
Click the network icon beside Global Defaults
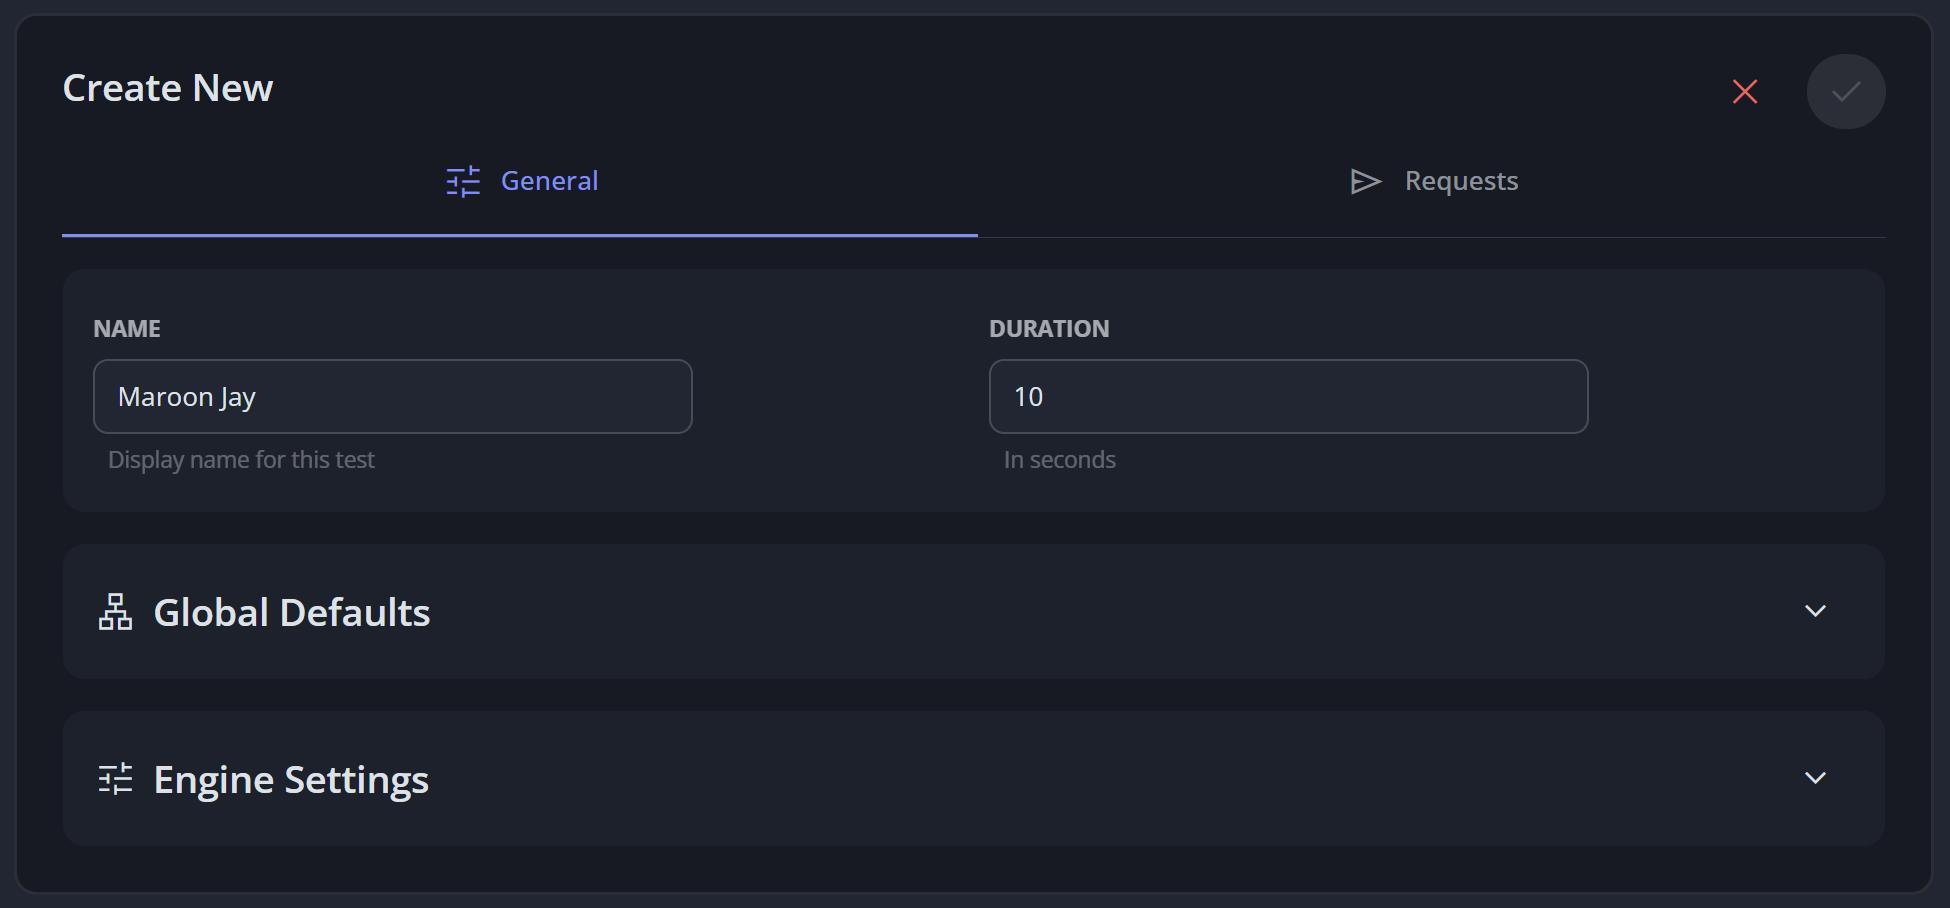pos(115,612)
